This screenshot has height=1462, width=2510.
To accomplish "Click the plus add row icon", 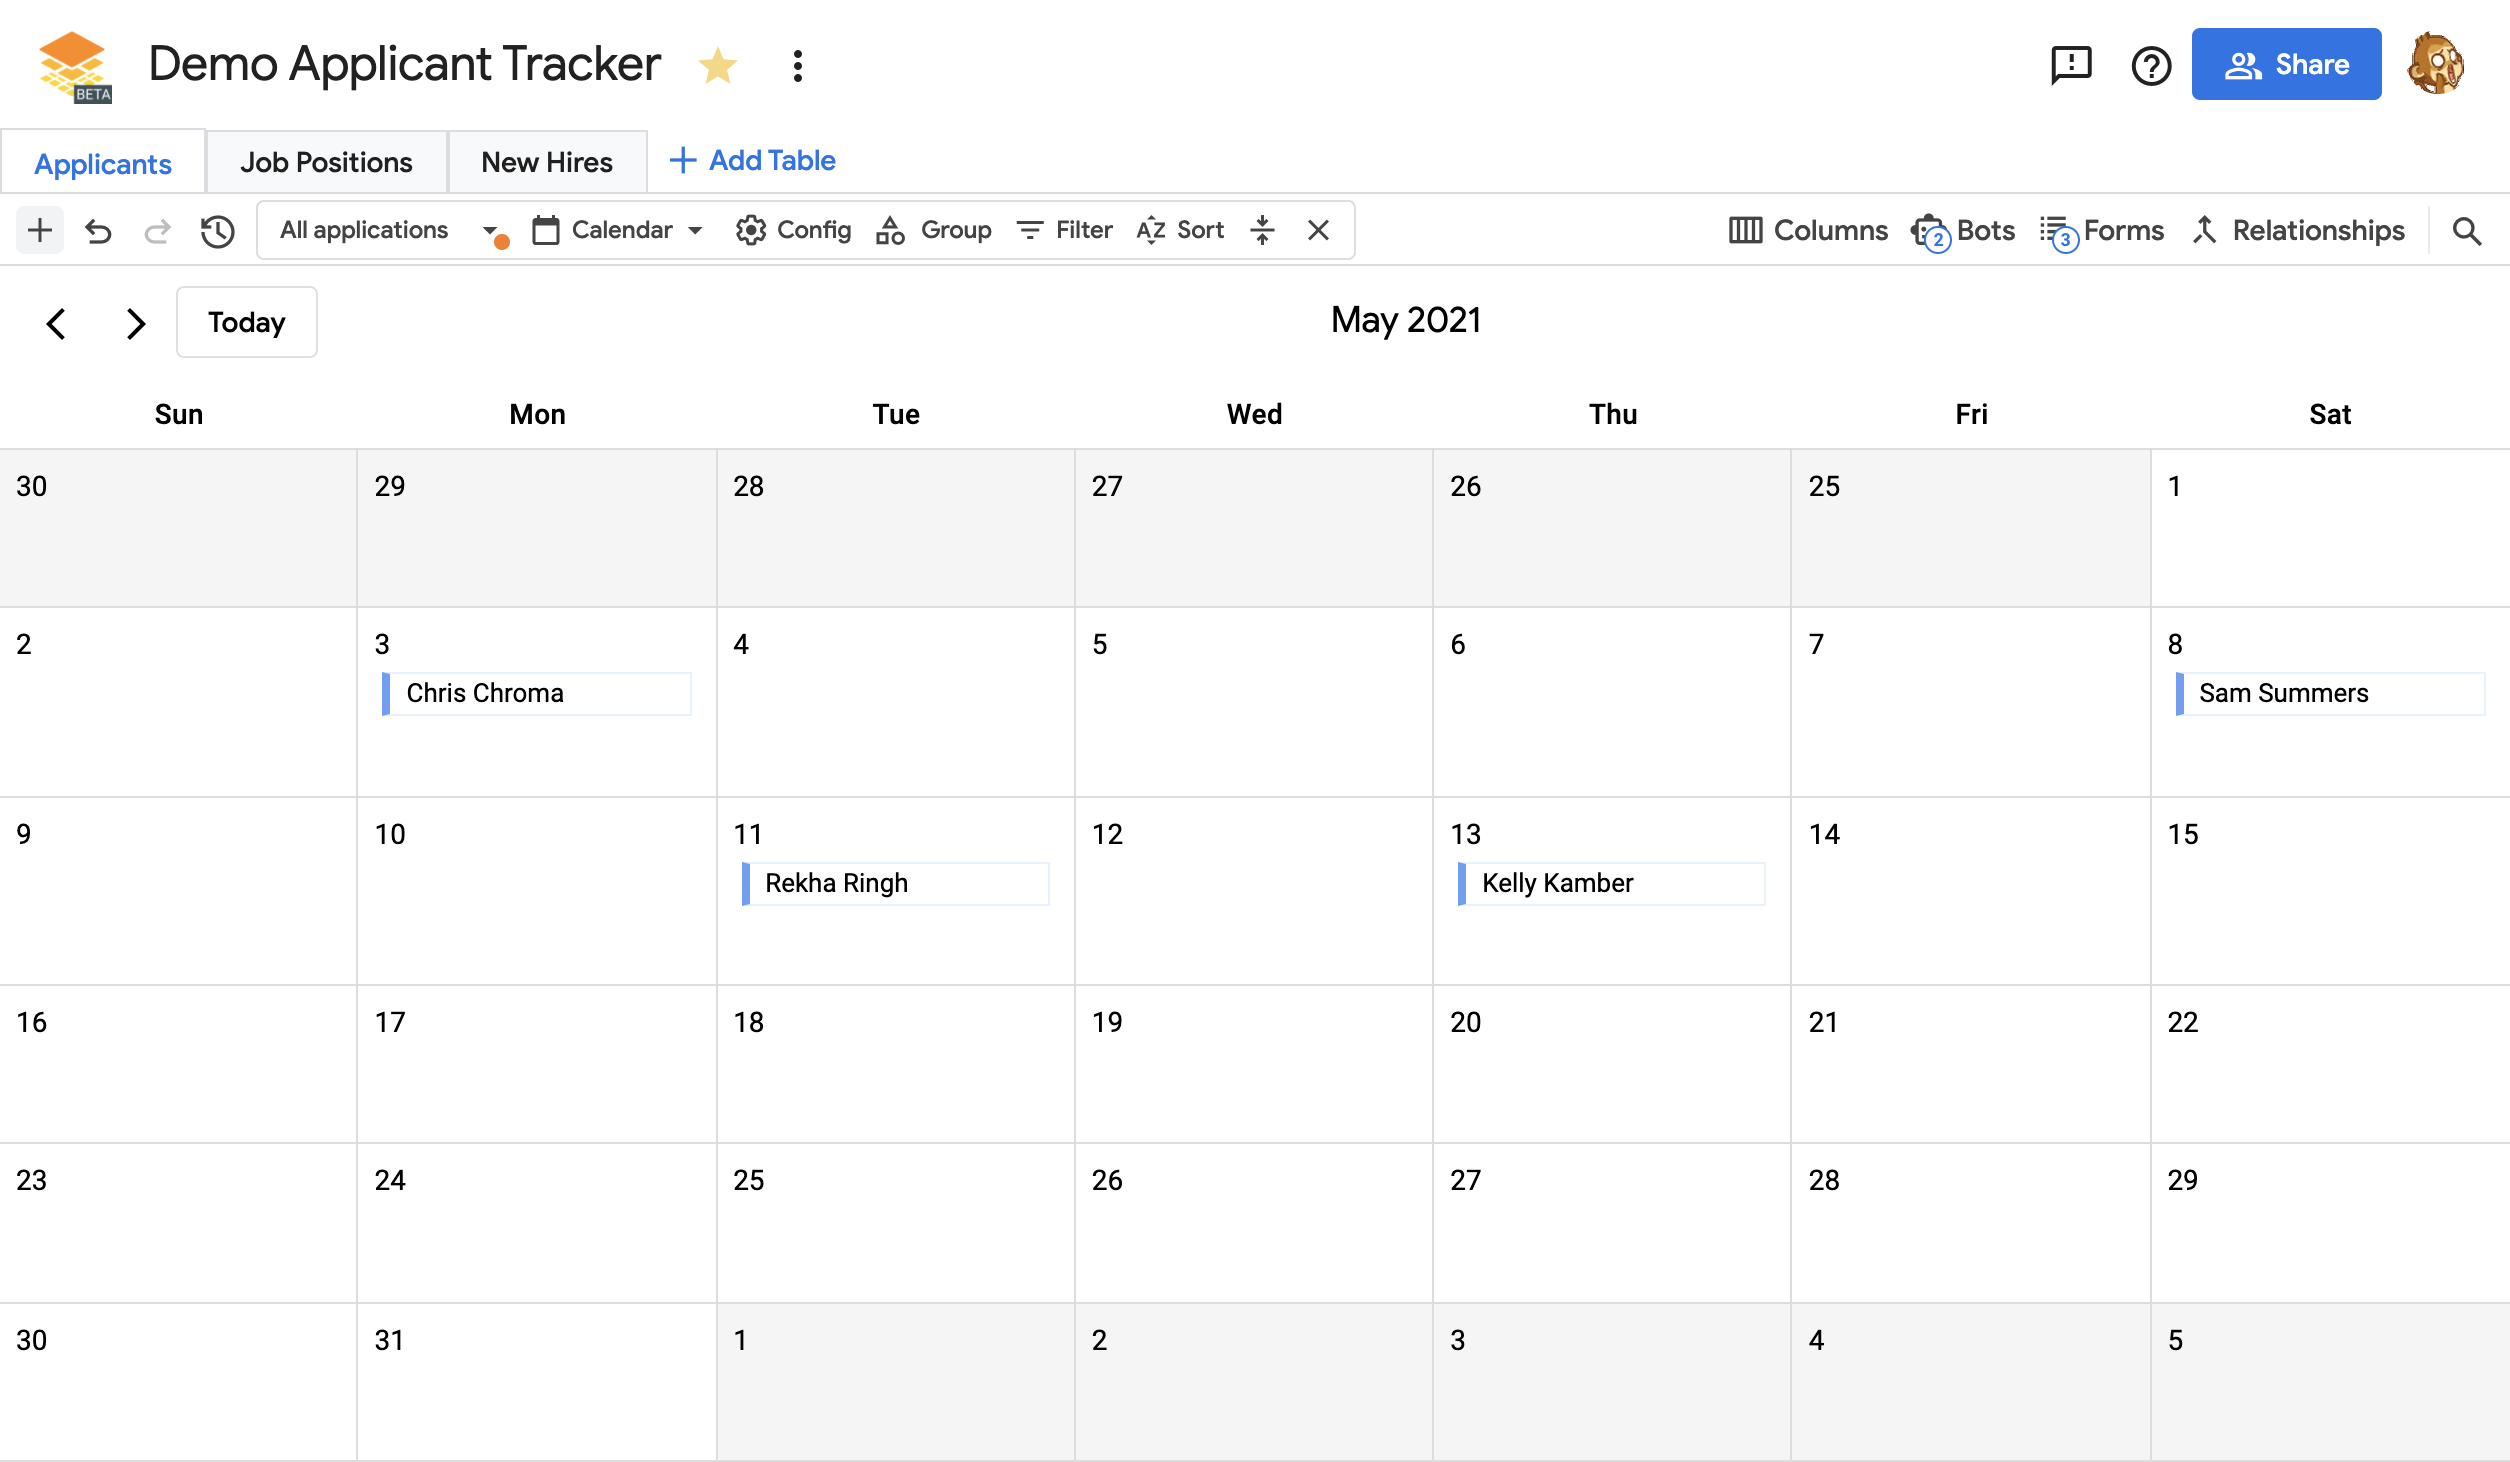I will 40,230.
